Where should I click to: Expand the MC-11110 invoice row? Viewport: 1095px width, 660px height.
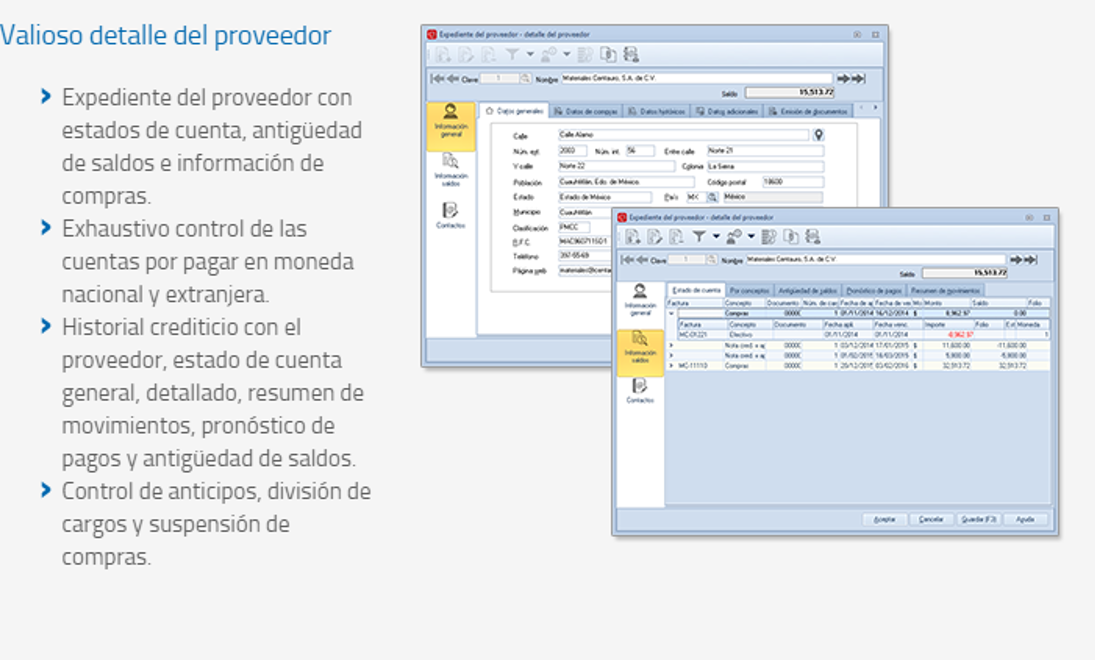(672, 366)
